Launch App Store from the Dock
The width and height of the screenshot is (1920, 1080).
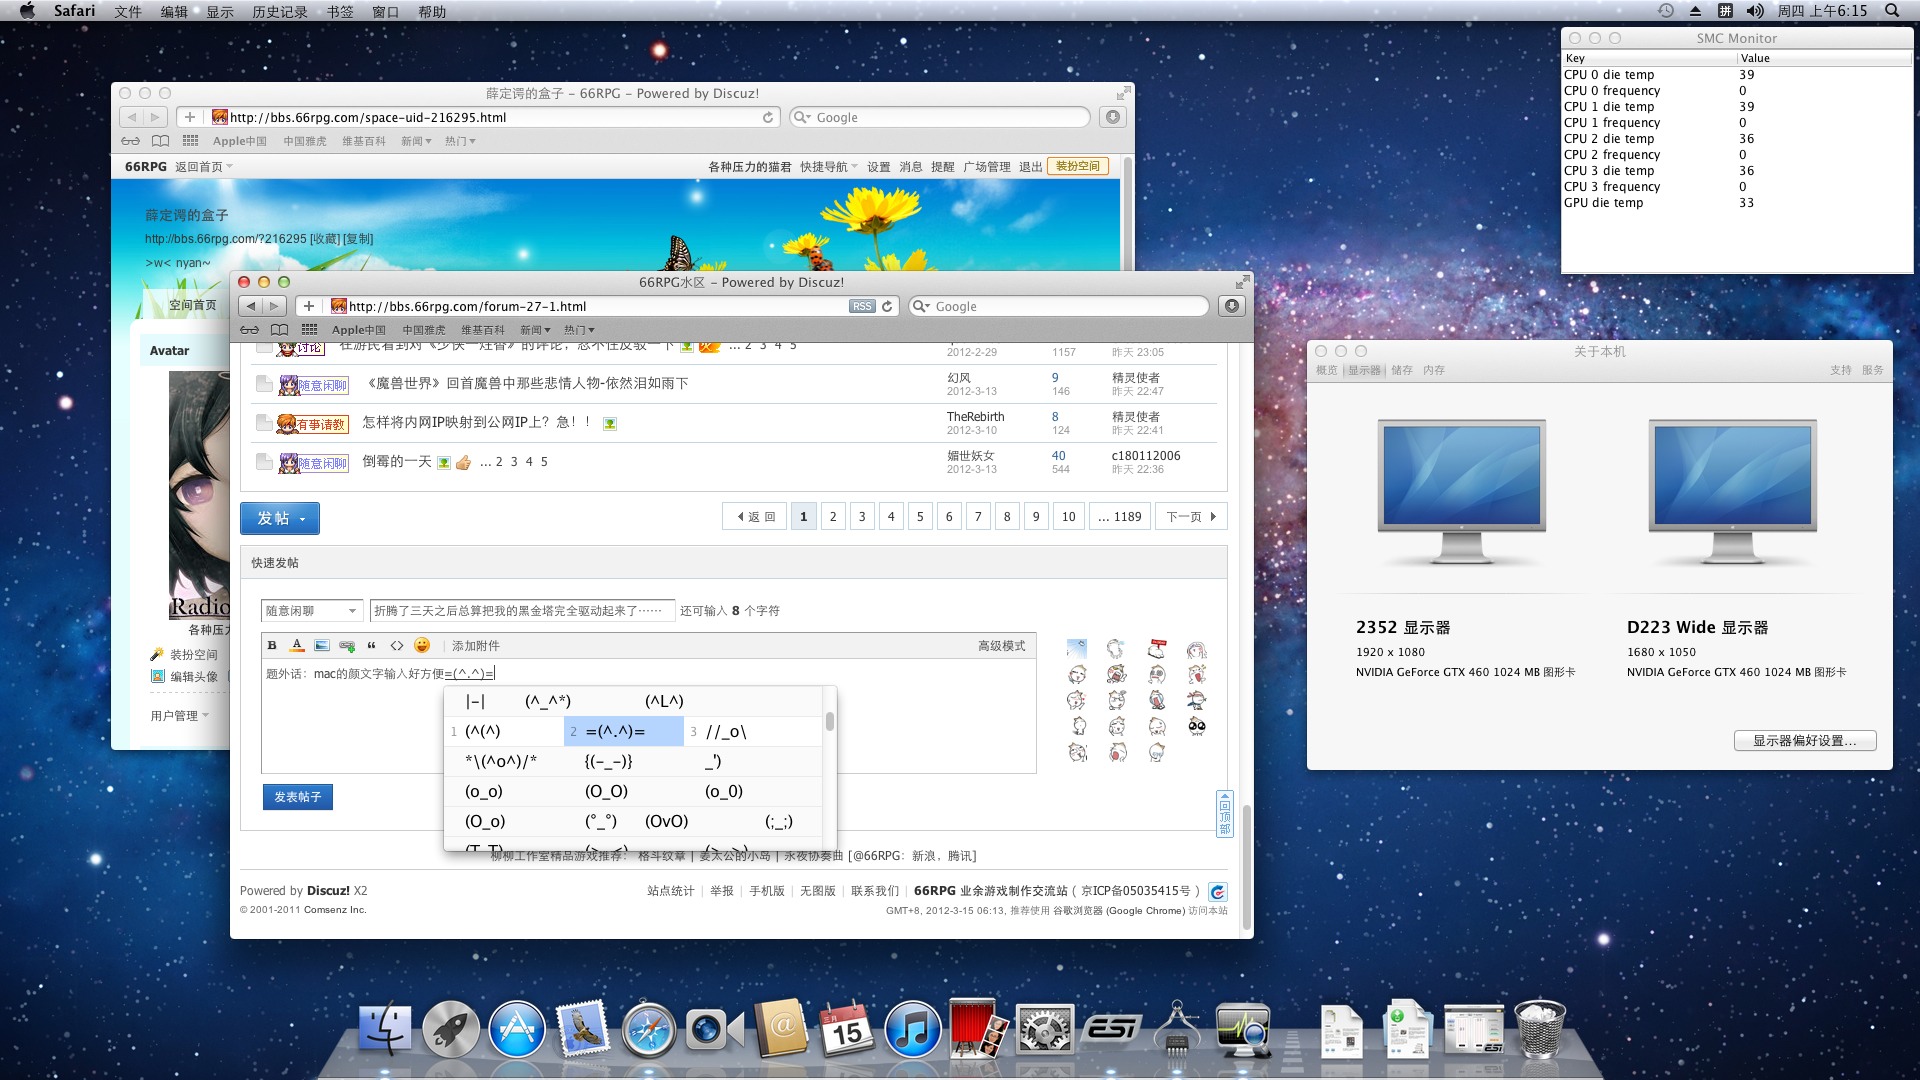[x=517, y=1029]
